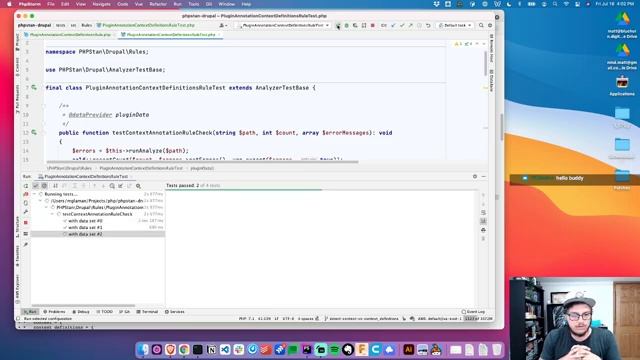Click the pin tab icon in Run sidebar
The image size is (640, 360).
point(26,244)
